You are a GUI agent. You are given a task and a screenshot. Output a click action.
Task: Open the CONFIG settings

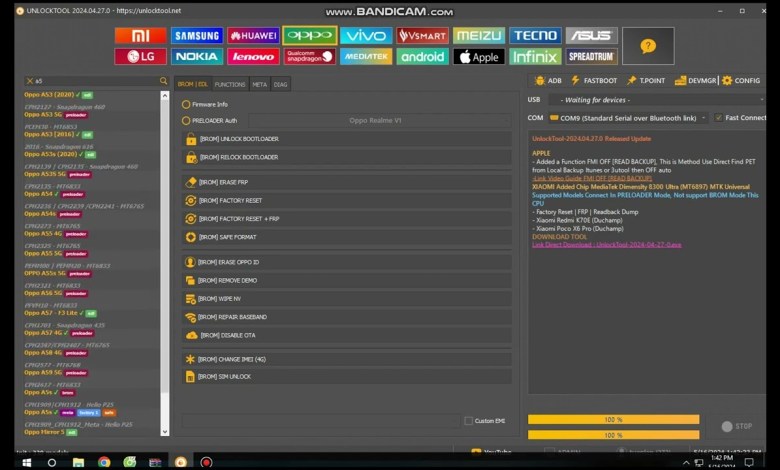pos(741,80)
